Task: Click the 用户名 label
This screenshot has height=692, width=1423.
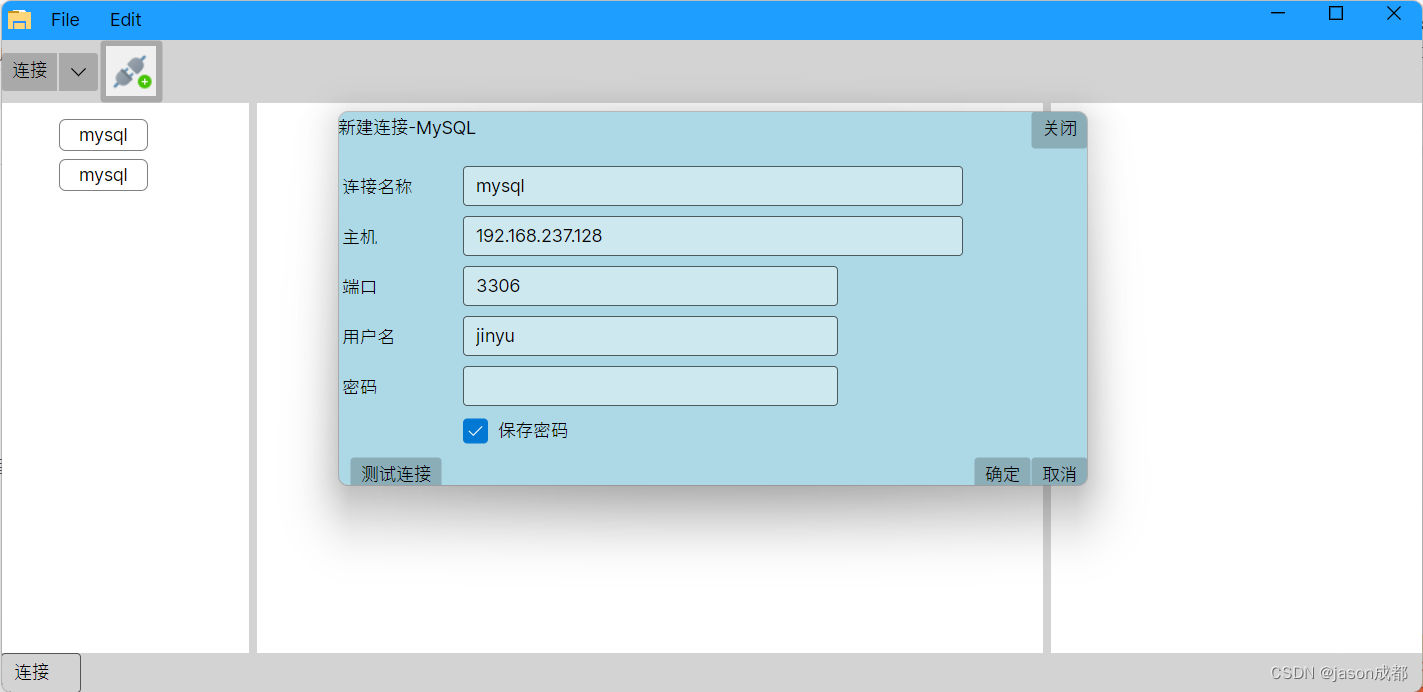Action: (x=368, y=337)
